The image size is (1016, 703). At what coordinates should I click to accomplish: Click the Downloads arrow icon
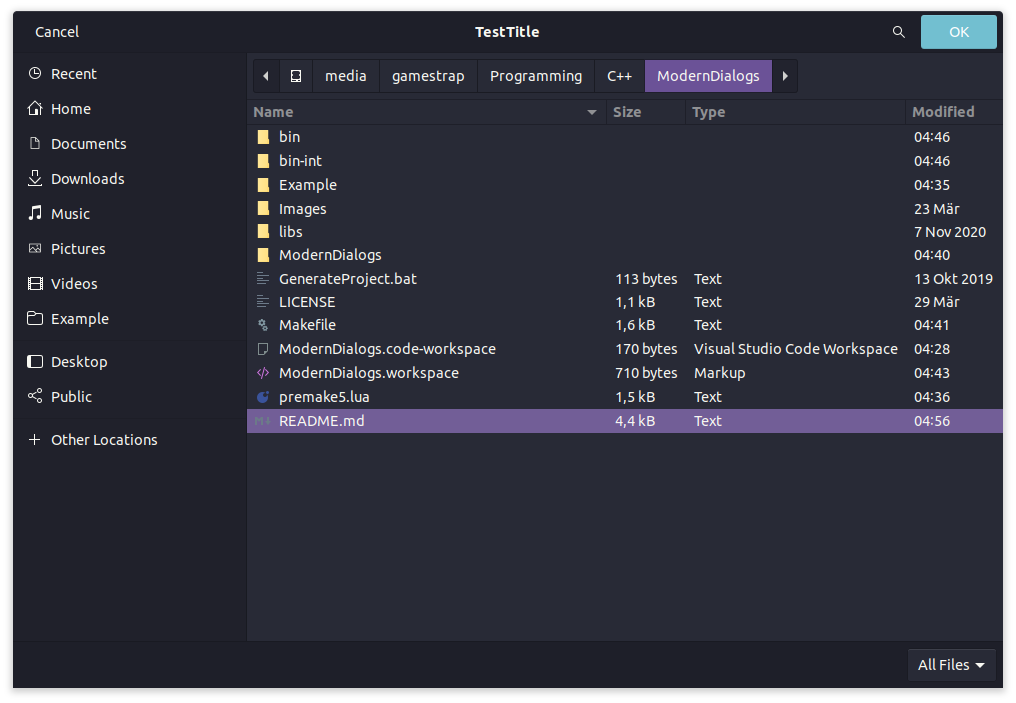coord(35,178)
